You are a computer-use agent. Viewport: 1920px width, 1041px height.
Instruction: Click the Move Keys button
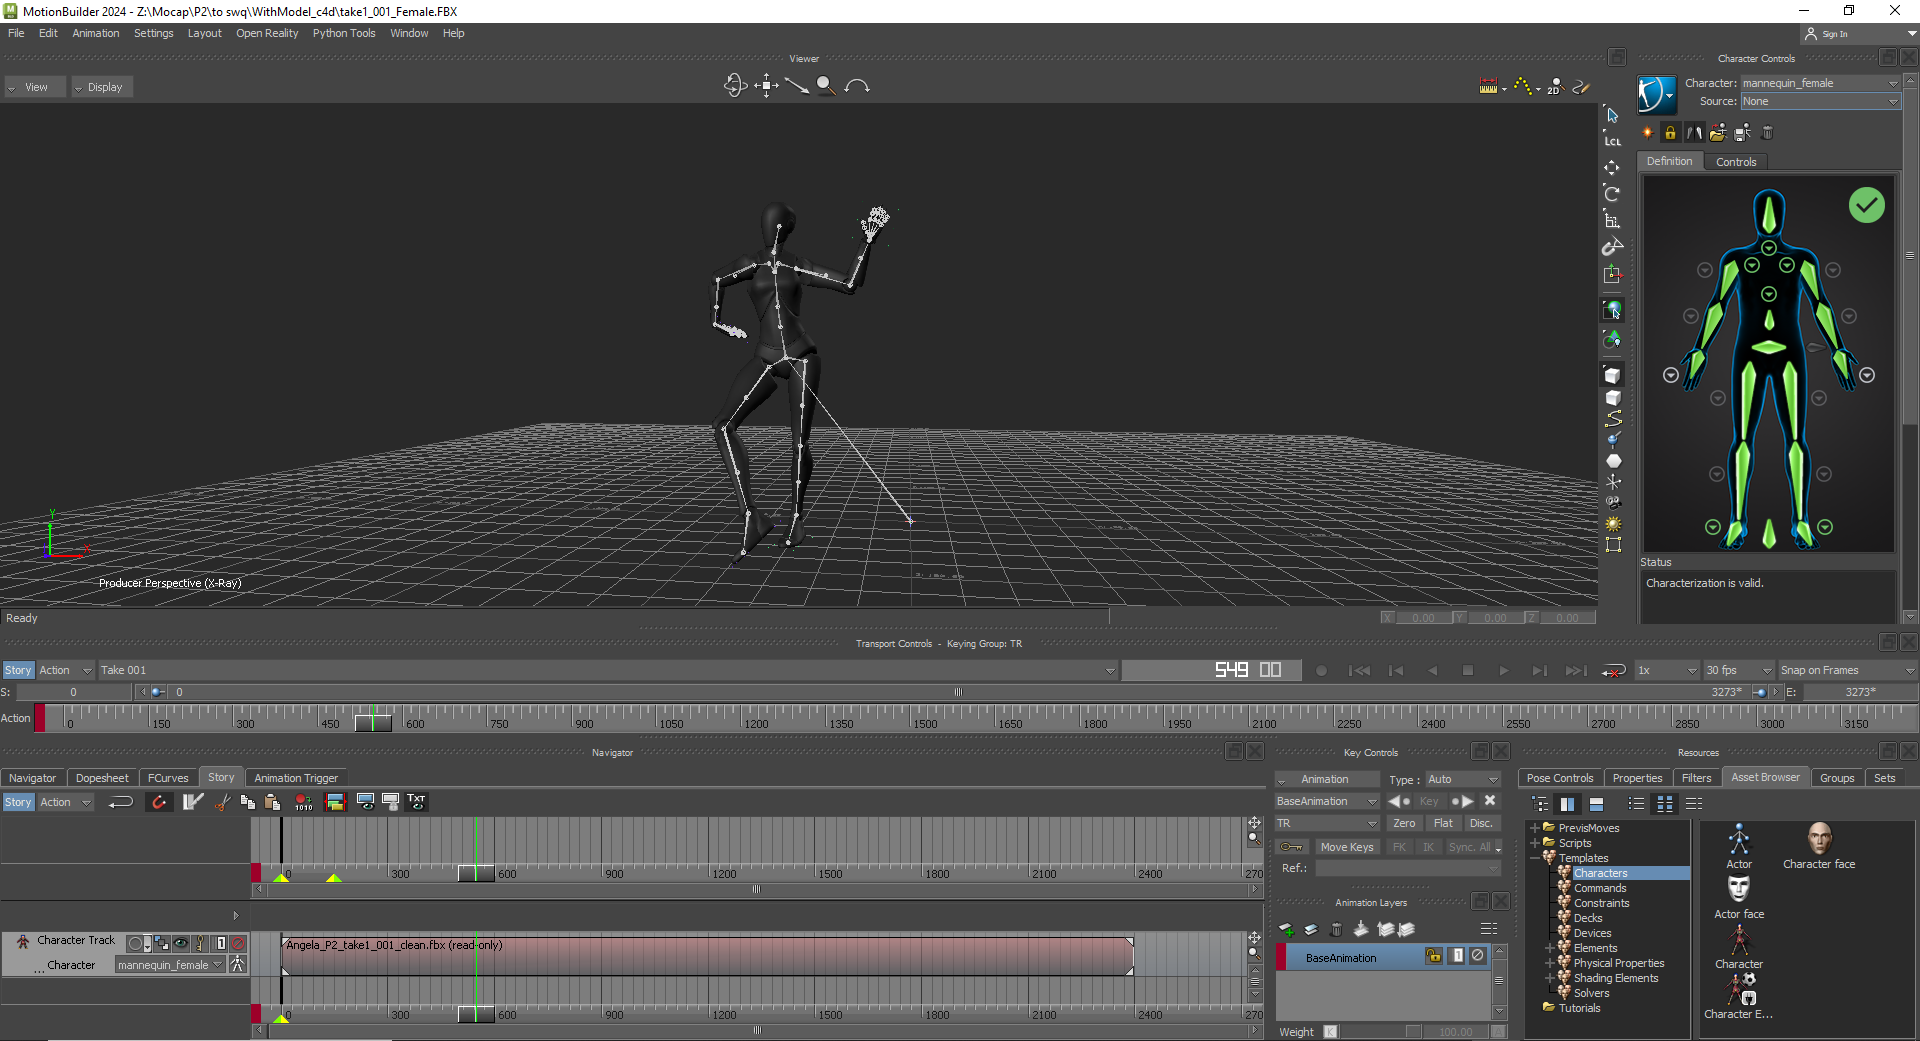tap(1346, 847)
